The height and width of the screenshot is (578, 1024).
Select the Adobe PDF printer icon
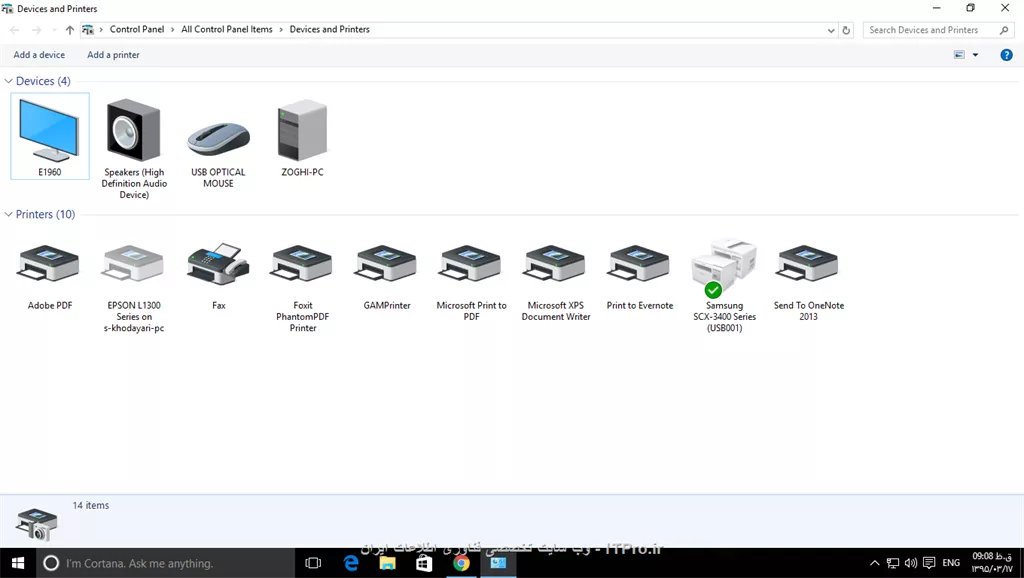click(50, 263)
